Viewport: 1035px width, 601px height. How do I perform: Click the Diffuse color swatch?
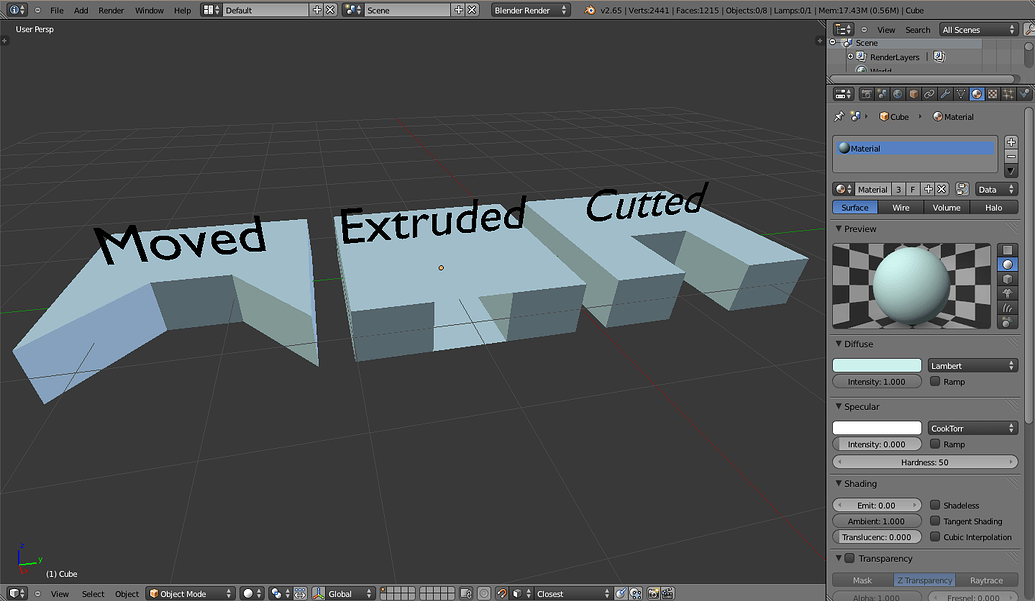click(876, 365)
